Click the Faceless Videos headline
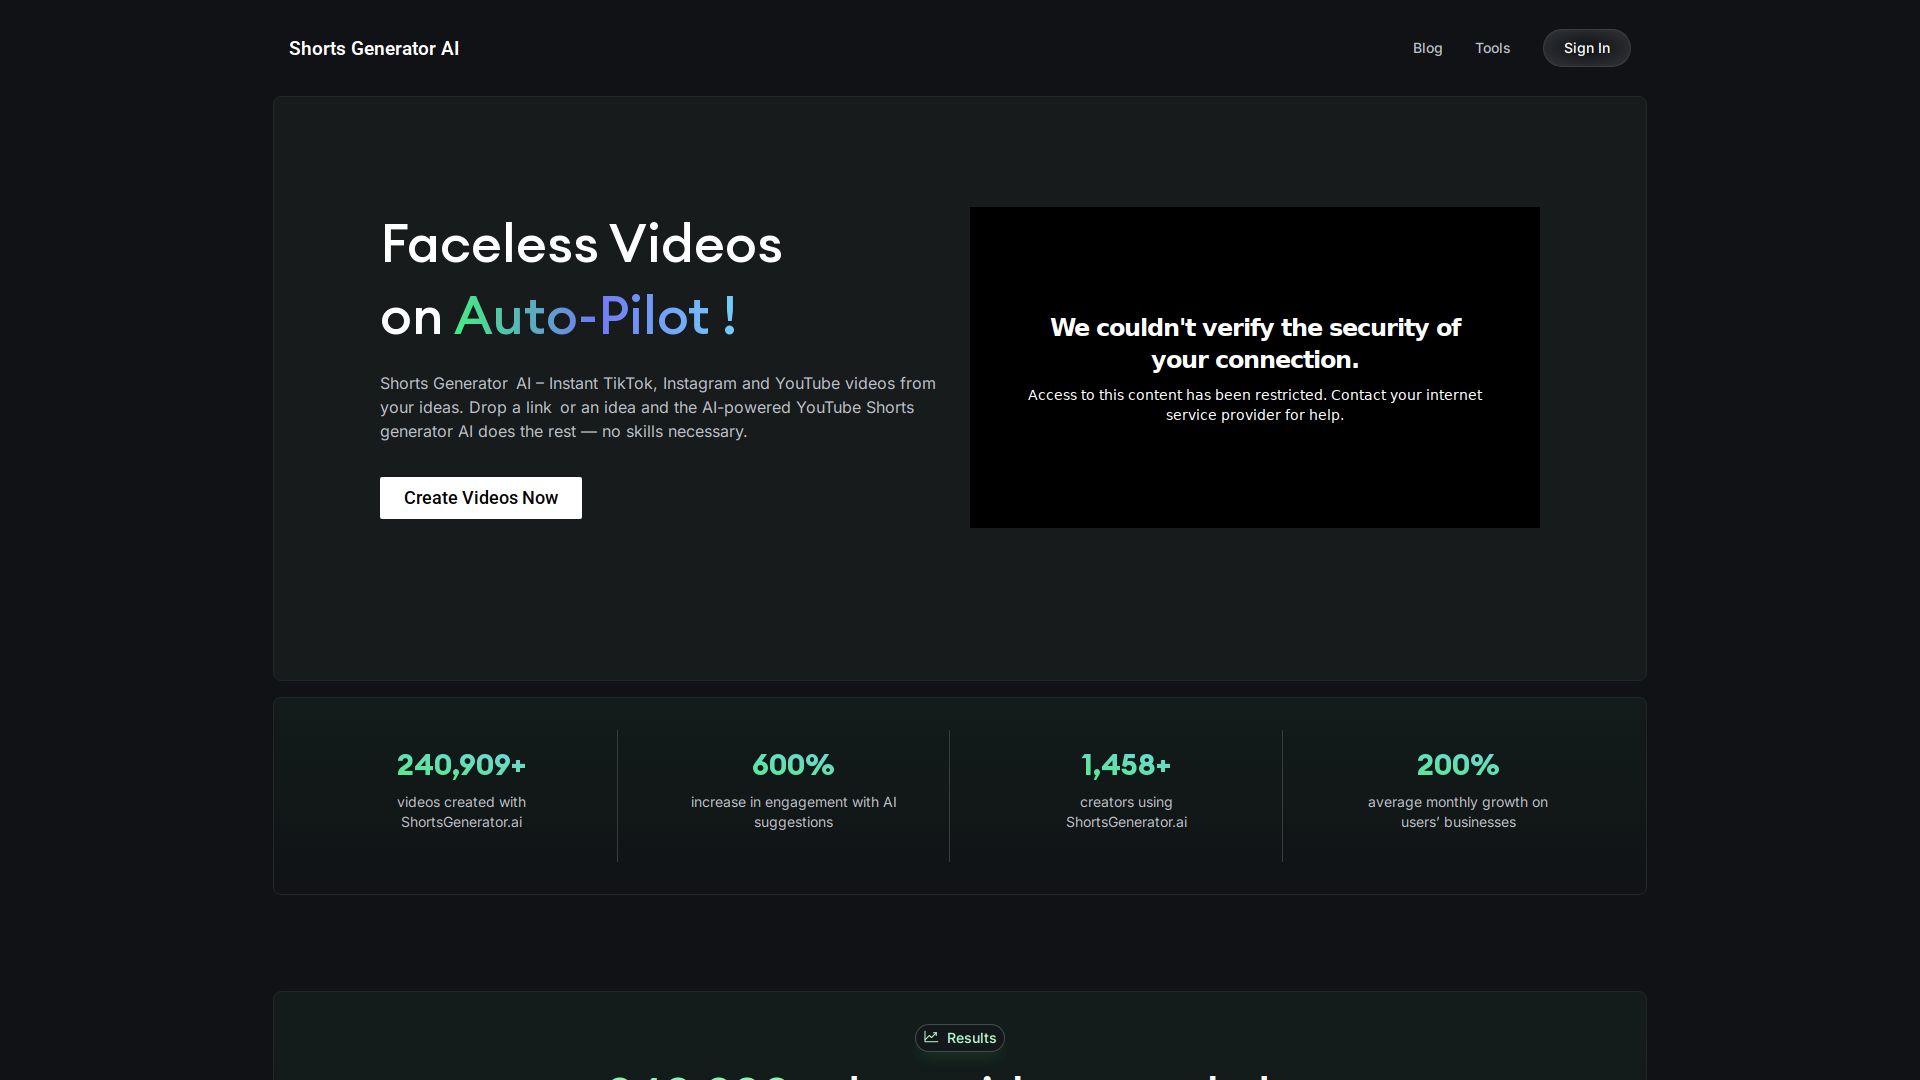The width and height of the screenshot is (1920, 1080). (581, 244)
